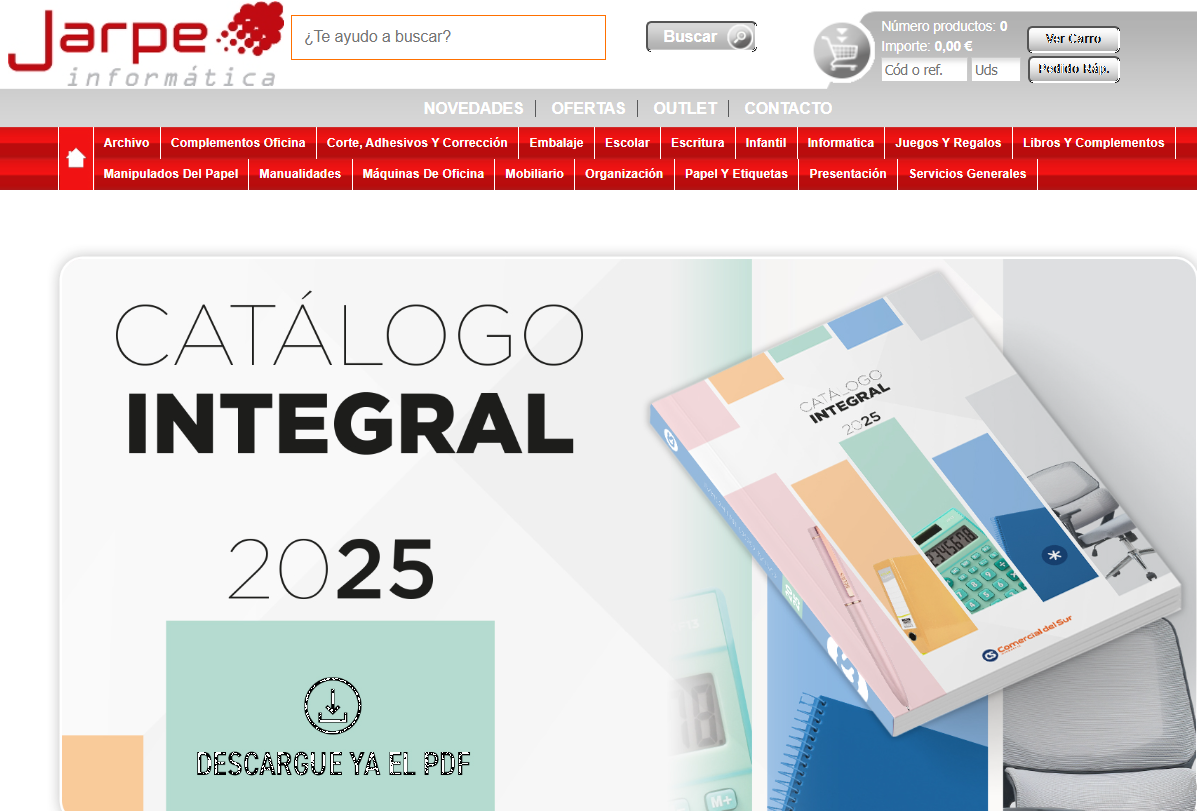Screen dimensions: 1197x811
Task: Open the OFERTAS page
Action: tap(588, 108)
